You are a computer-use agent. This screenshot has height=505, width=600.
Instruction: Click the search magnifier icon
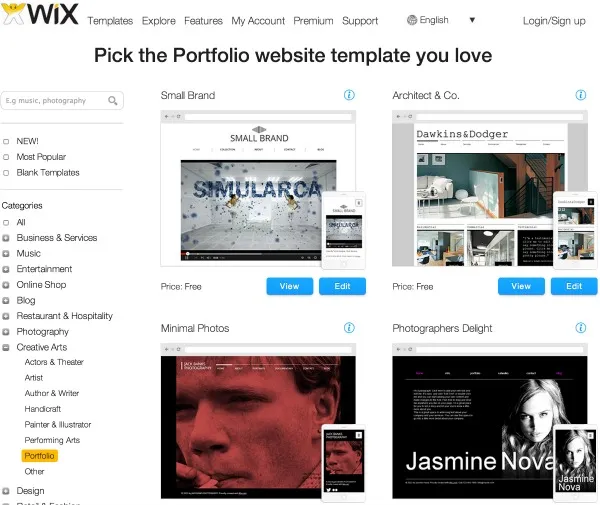(112, 101)
